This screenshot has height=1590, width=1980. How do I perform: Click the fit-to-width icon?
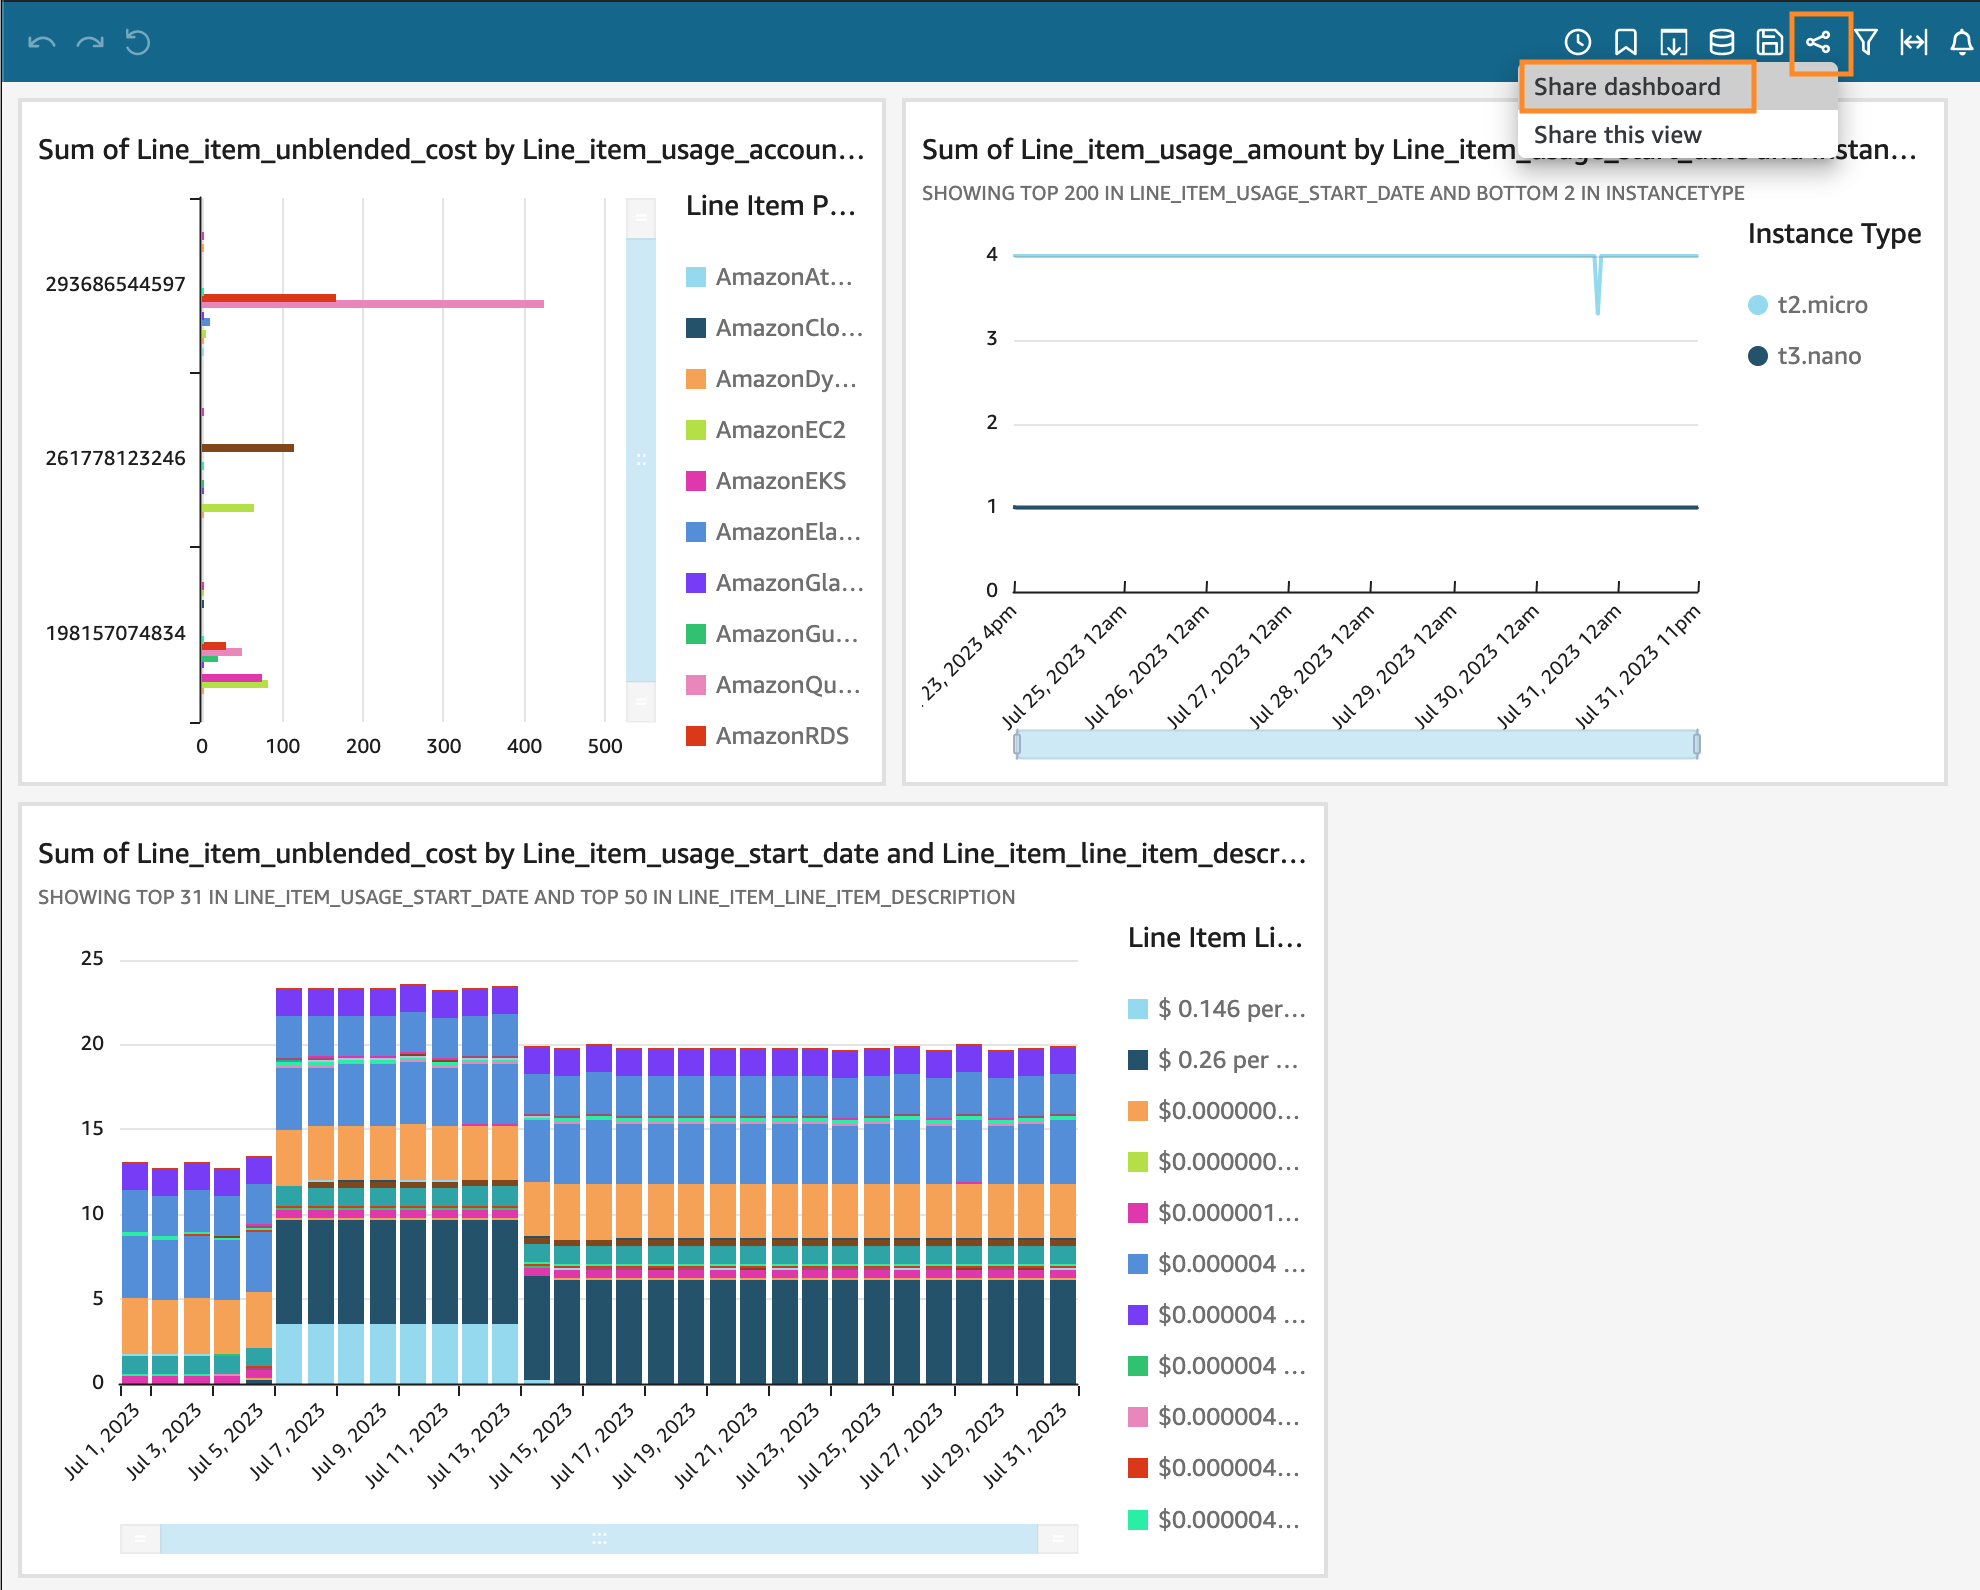[x=1913, y=42]
